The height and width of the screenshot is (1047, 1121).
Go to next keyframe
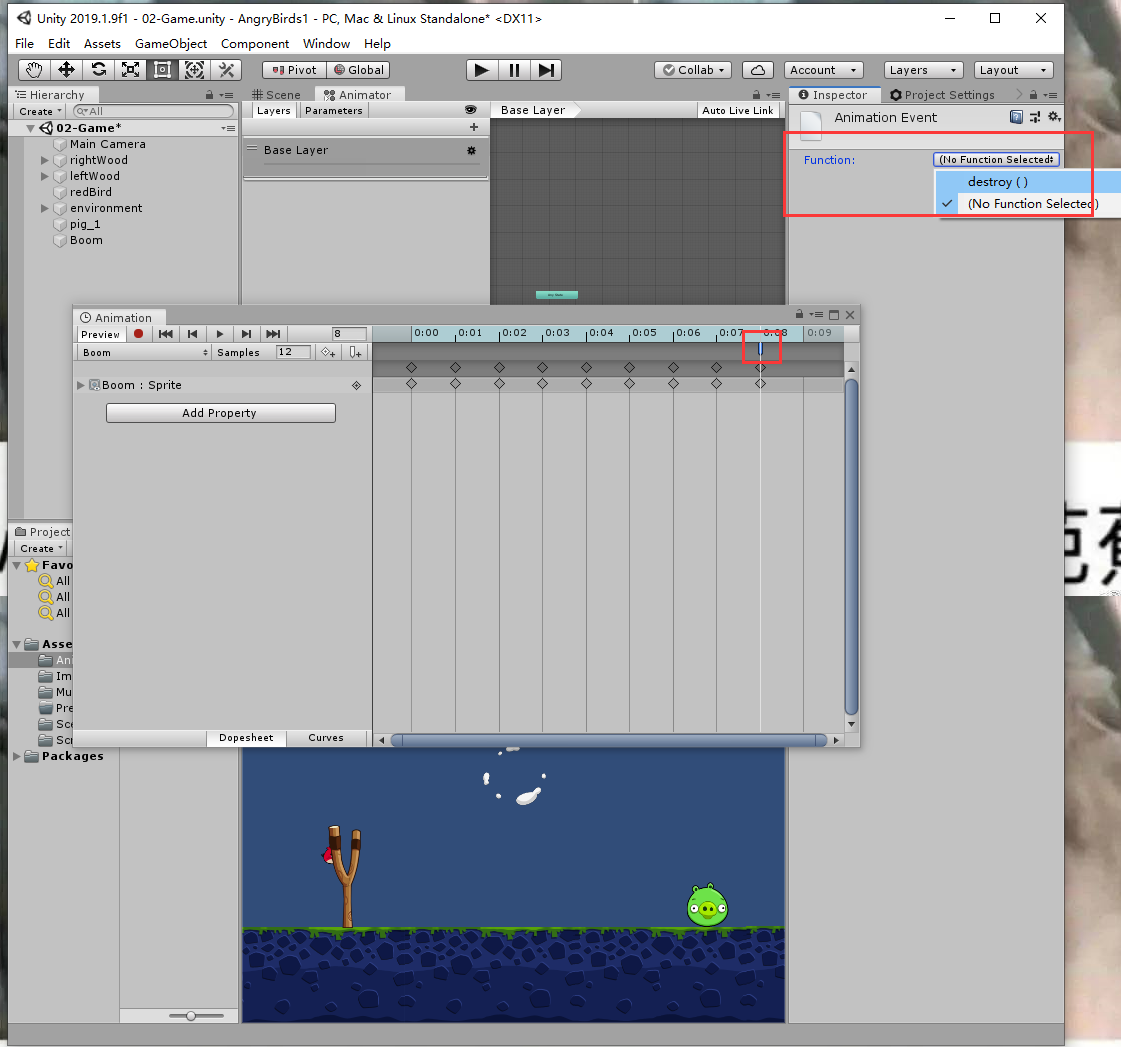tap(246, 334)
